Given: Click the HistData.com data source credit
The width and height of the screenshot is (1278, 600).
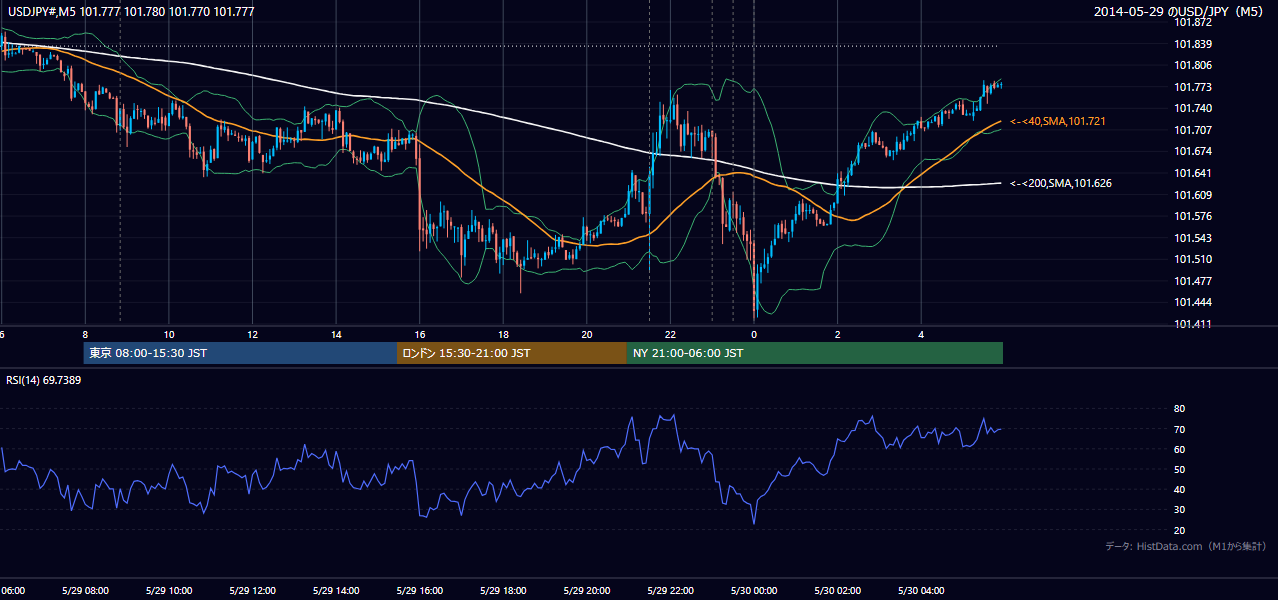Looking at the screenshot, I should coord(1185,546).
